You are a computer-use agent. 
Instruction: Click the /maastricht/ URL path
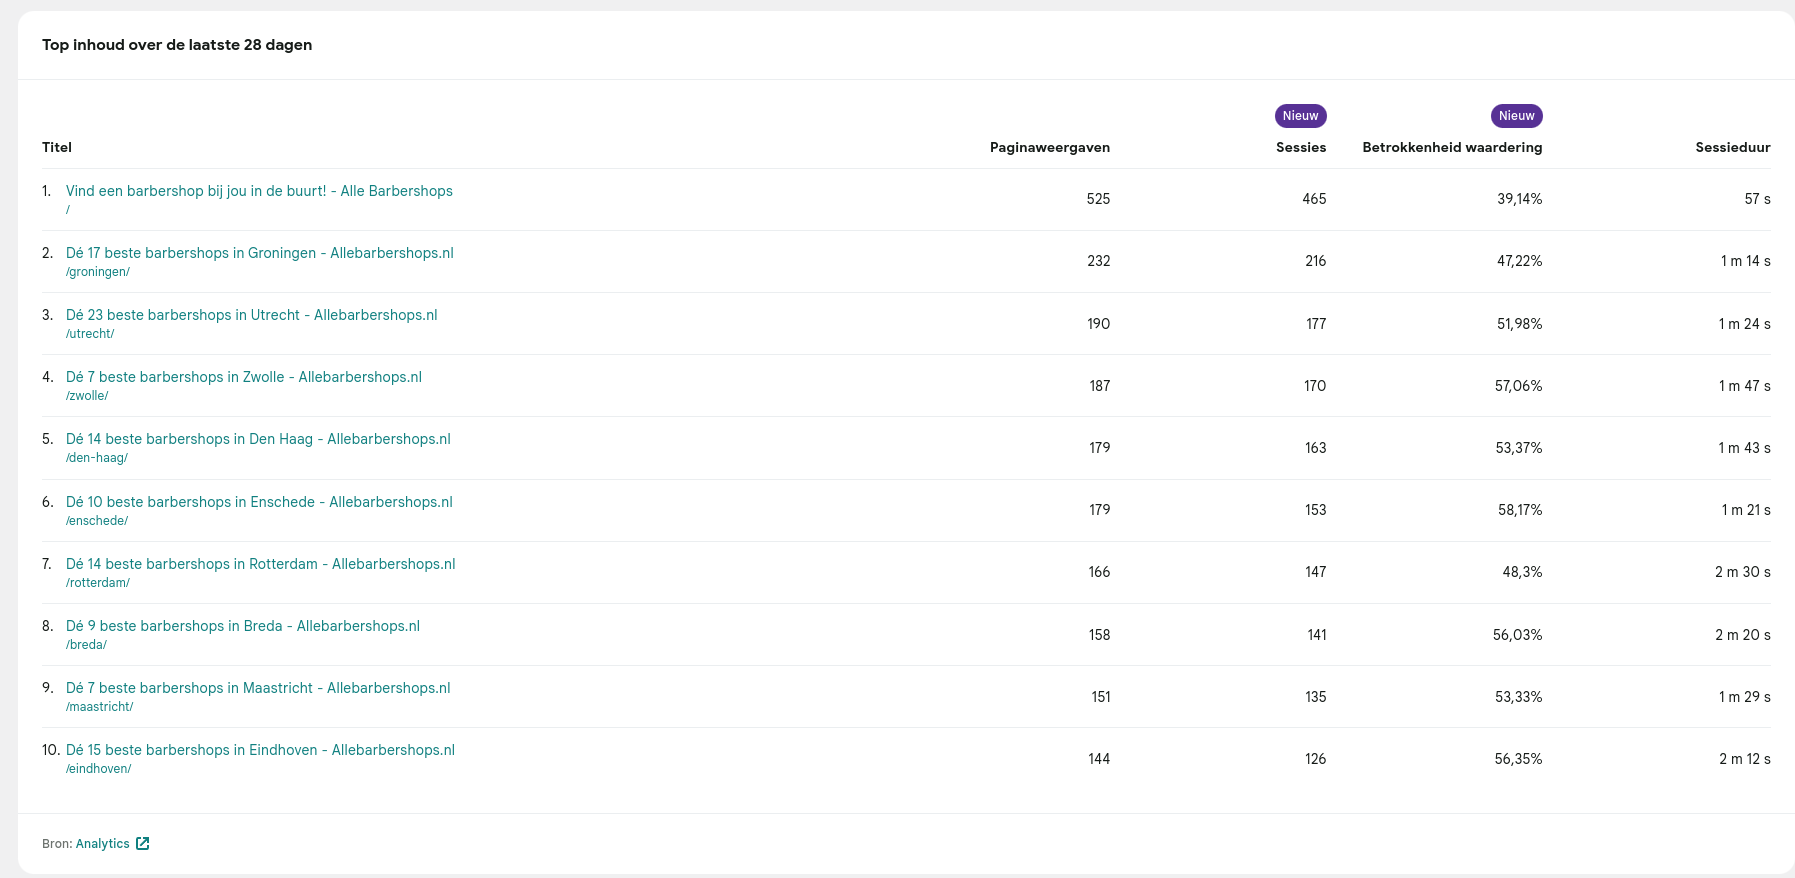[99, 707]
